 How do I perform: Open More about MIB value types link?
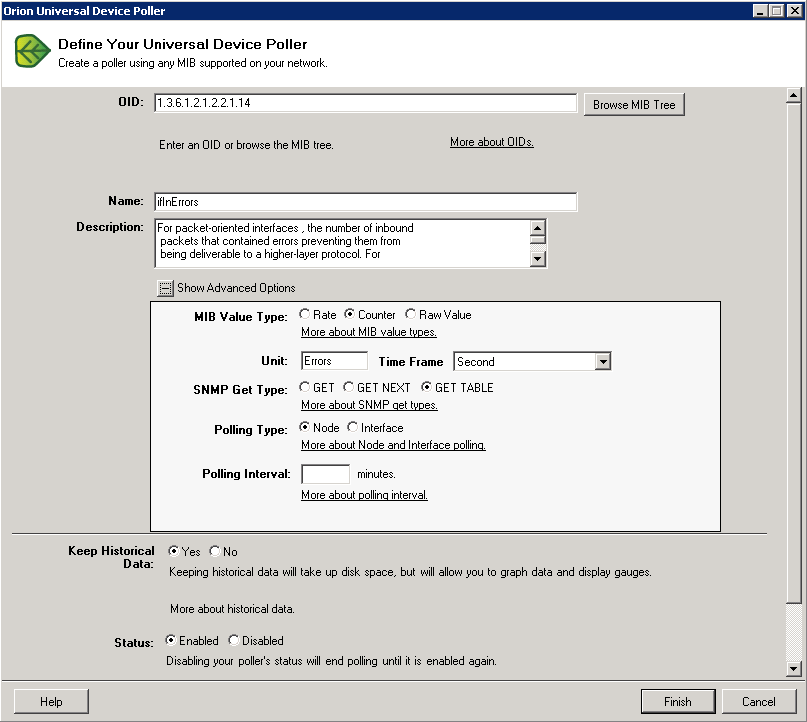coord(369,332)
